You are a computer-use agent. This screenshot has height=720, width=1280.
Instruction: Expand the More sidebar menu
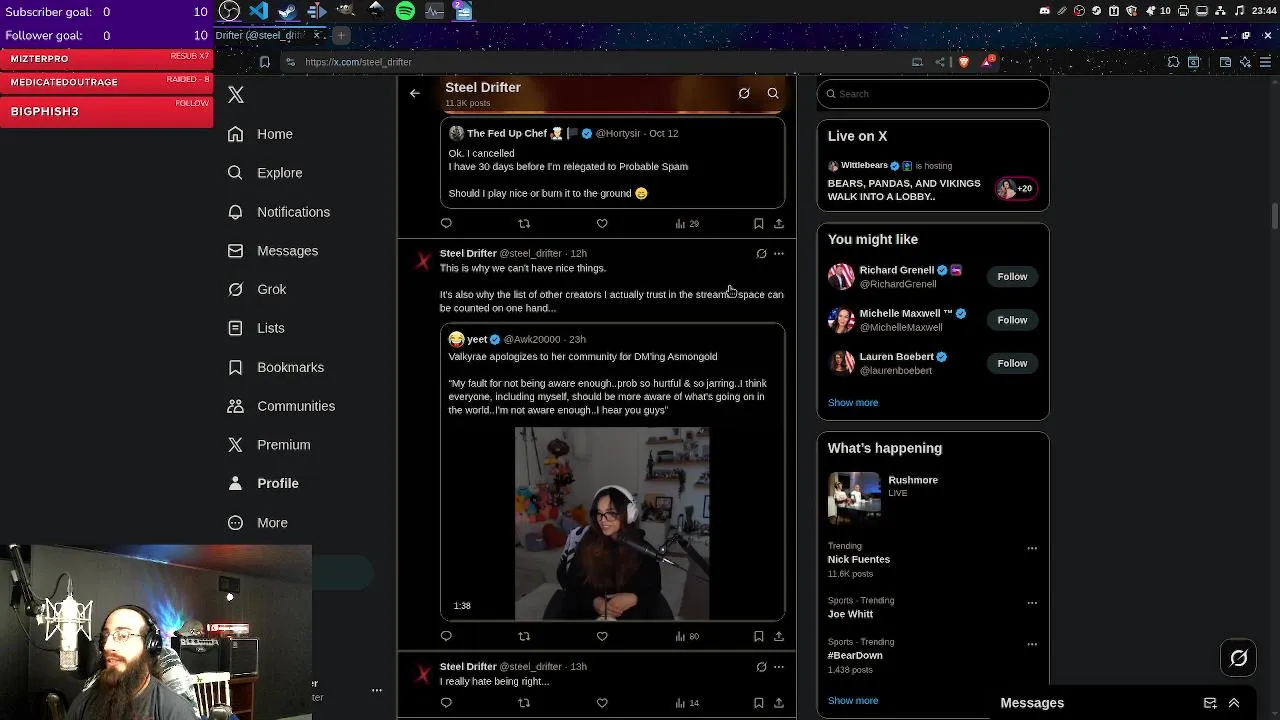tap(258, 523)
